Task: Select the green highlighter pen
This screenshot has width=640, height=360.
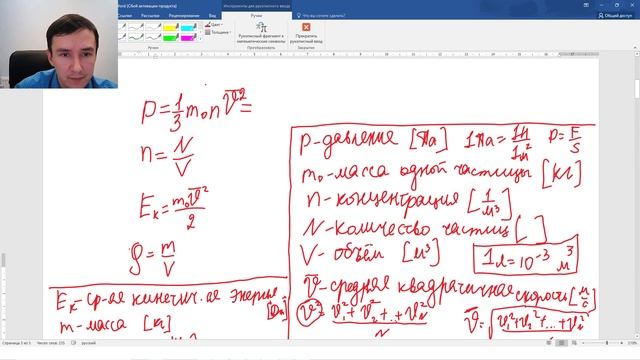Action: point(171,37)
